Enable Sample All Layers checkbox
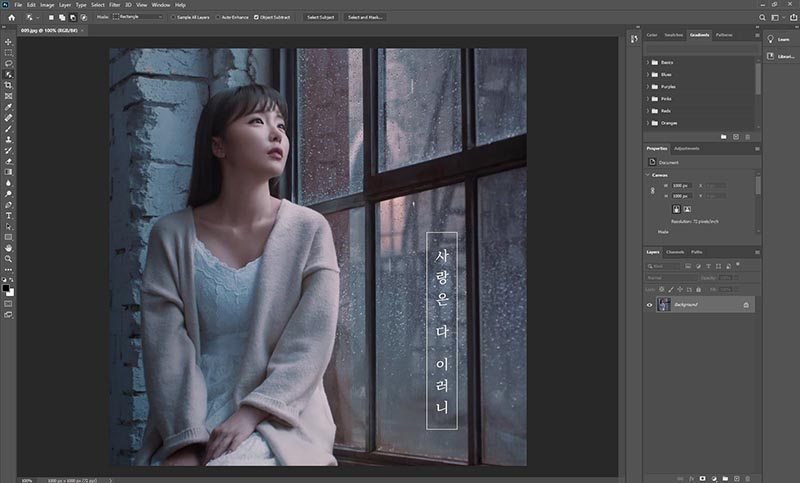800x483 pixels. pos(173,17)
